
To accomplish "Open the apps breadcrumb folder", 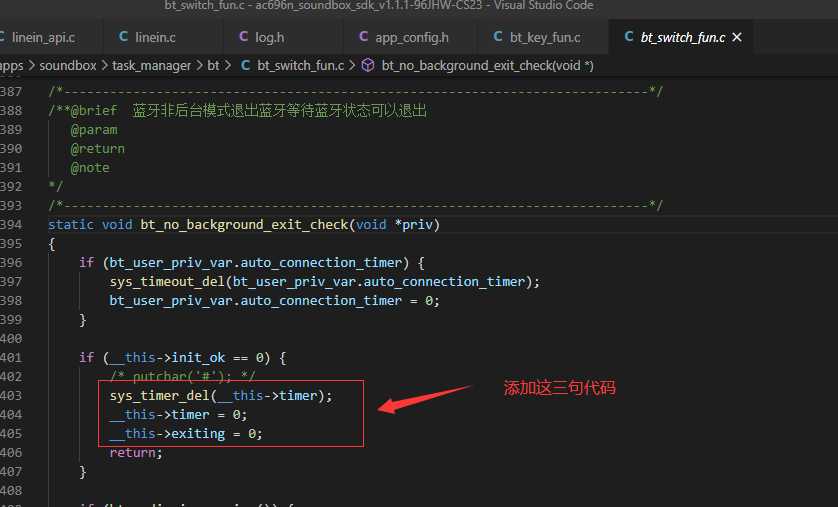I will (11, 66).
